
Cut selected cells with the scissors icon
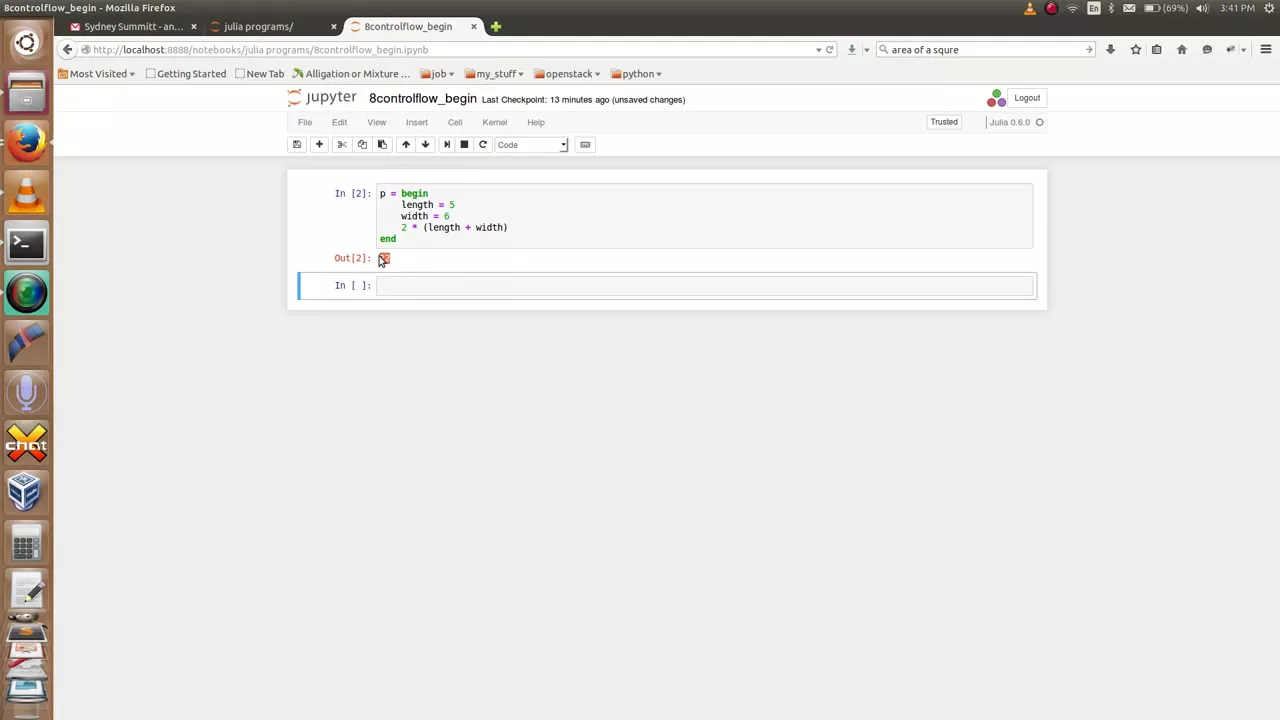click(x=342, y=145)
